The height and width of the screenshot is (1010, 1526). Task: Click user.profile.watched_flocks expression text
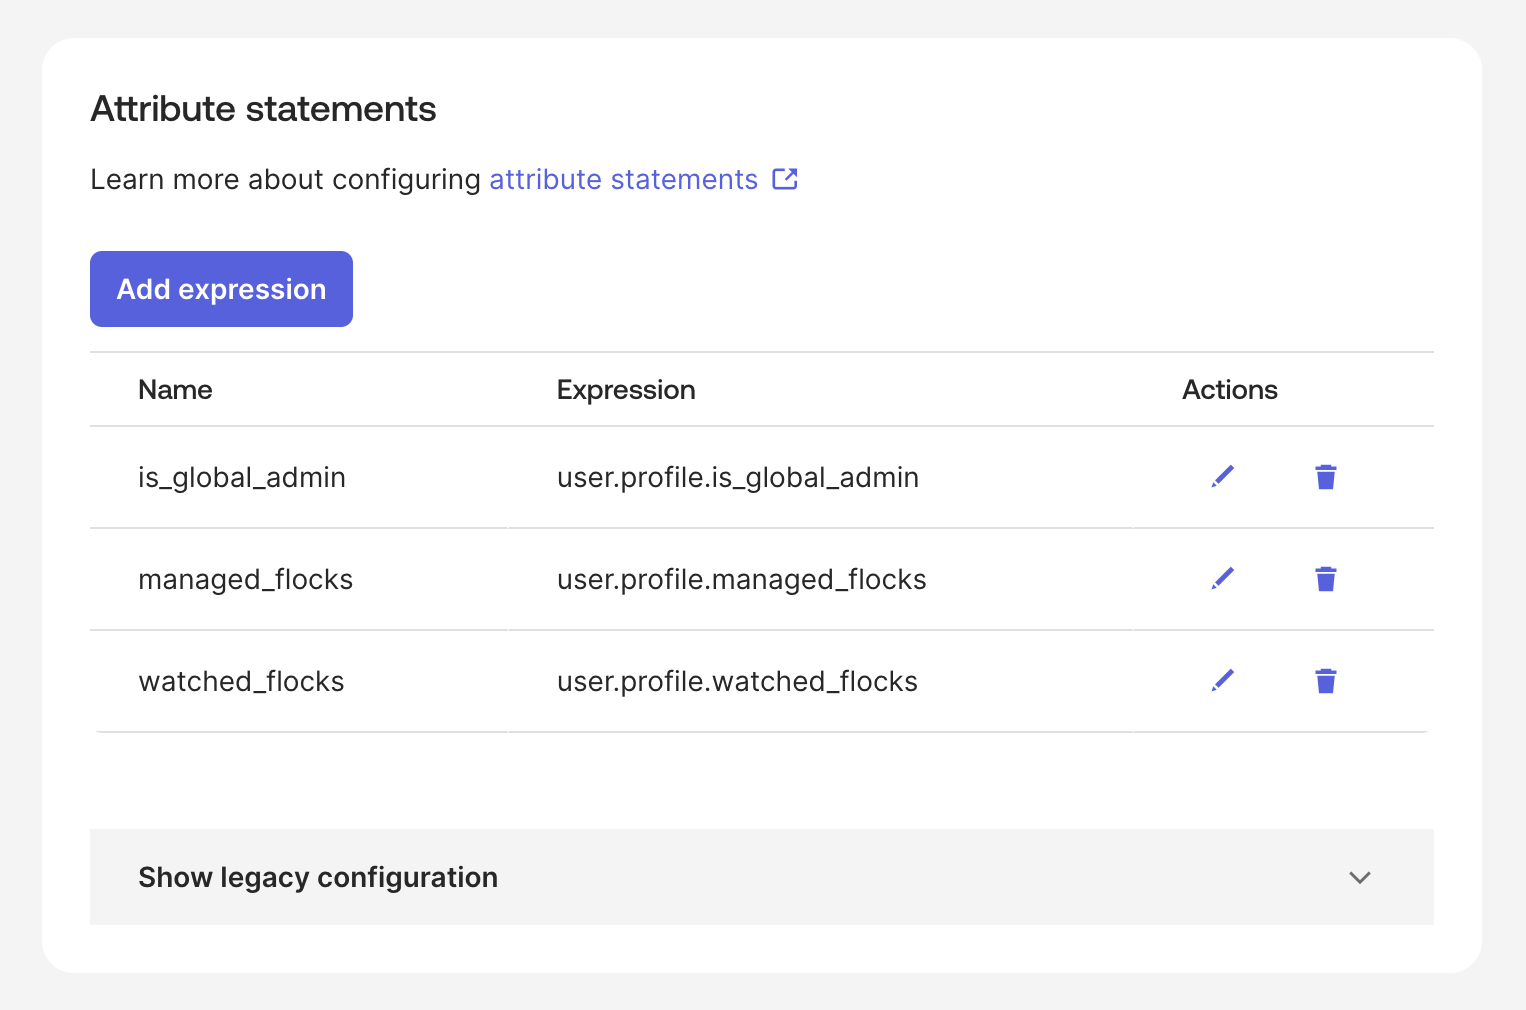(x=737, y=682)
